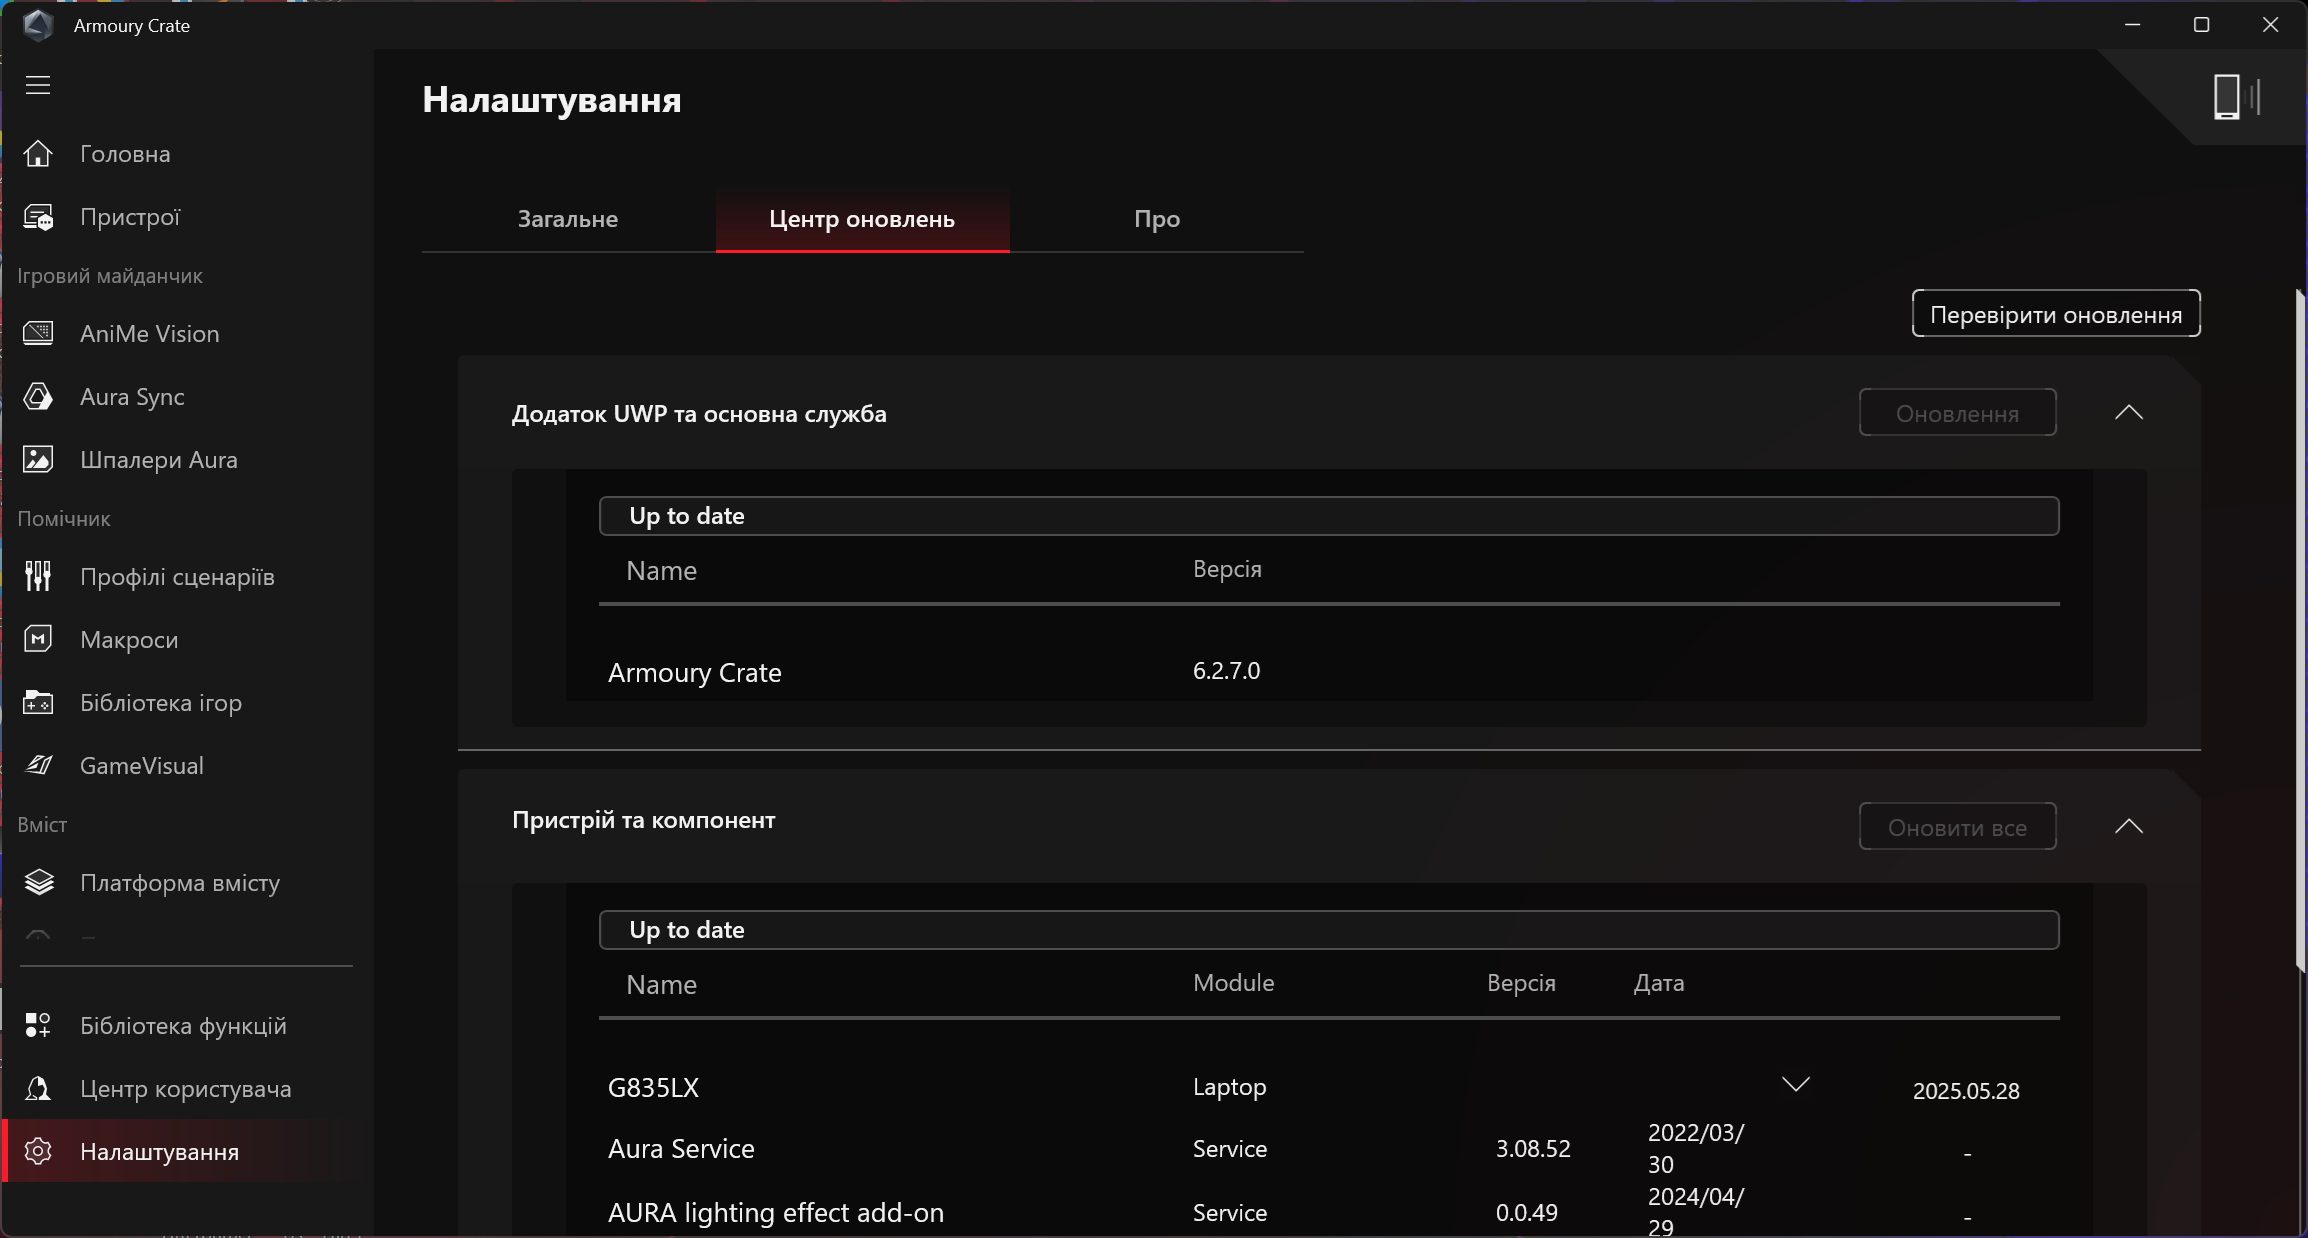Switch to the Про tab
The image size is (2308, 1238).
coord(1156,219)
